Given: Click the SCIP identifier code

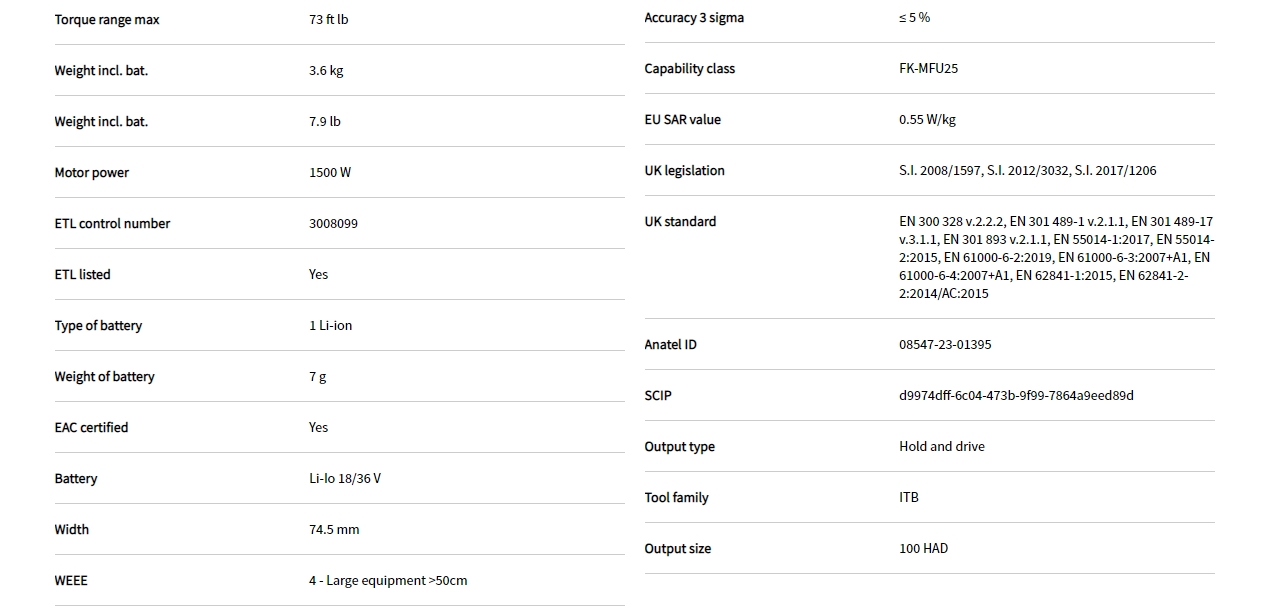Looking at the screenshot, I should tap(1016, 396).
